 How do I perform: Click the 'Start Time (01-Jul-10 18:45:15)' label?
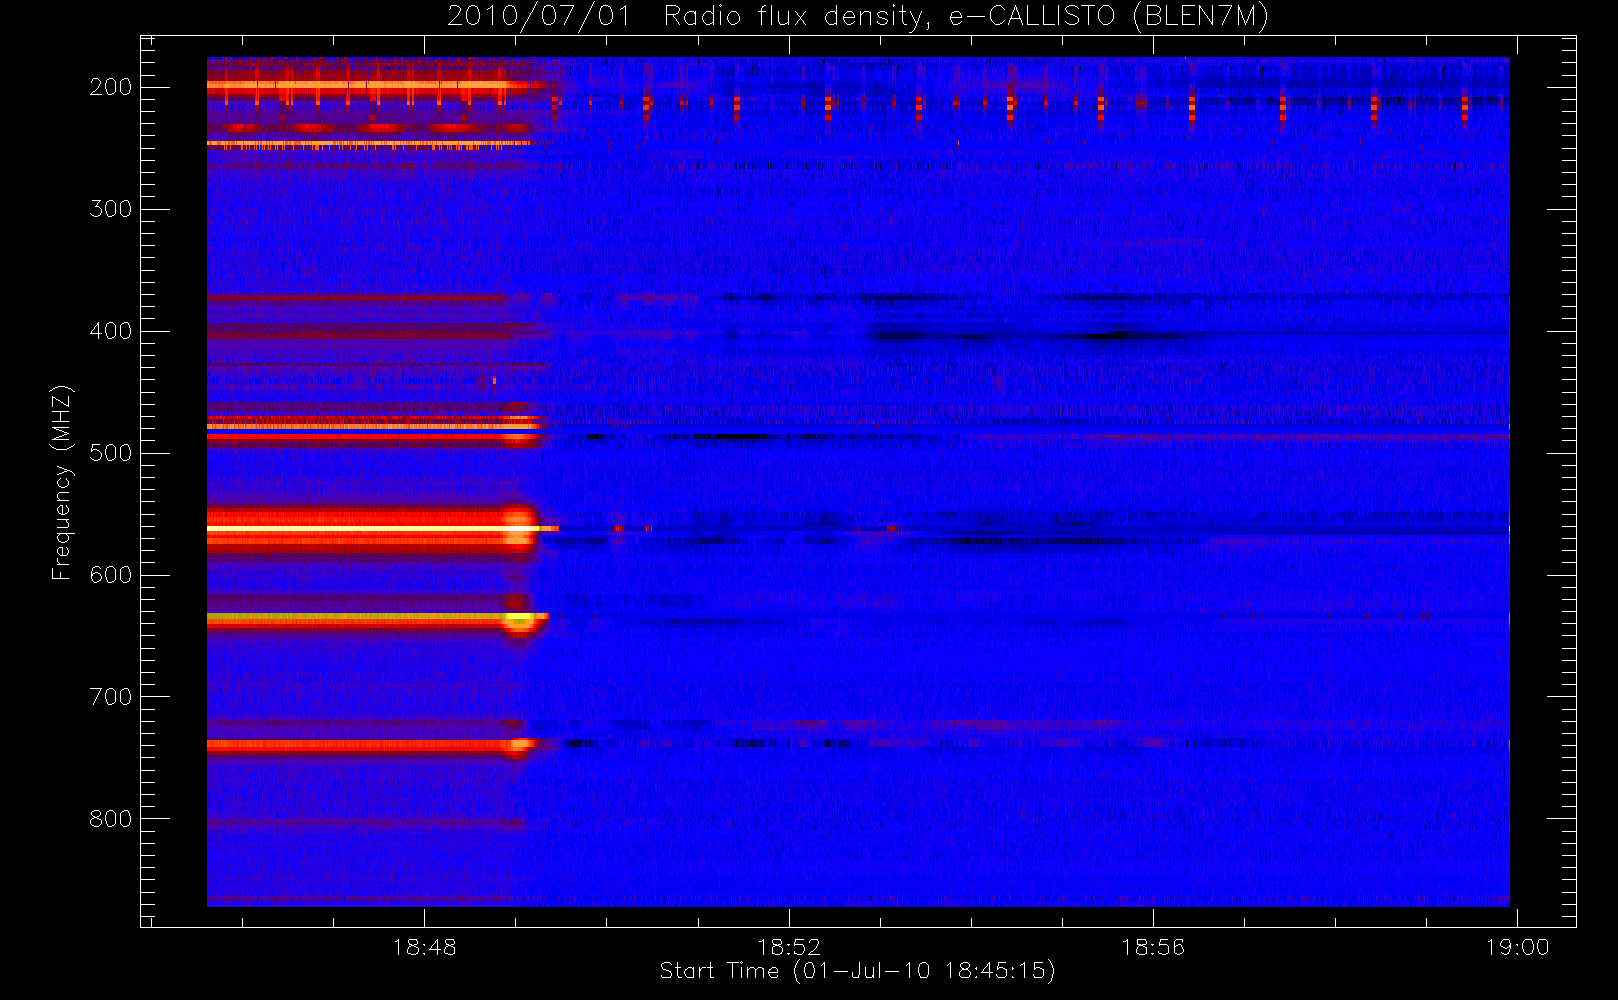click(857, 971)
